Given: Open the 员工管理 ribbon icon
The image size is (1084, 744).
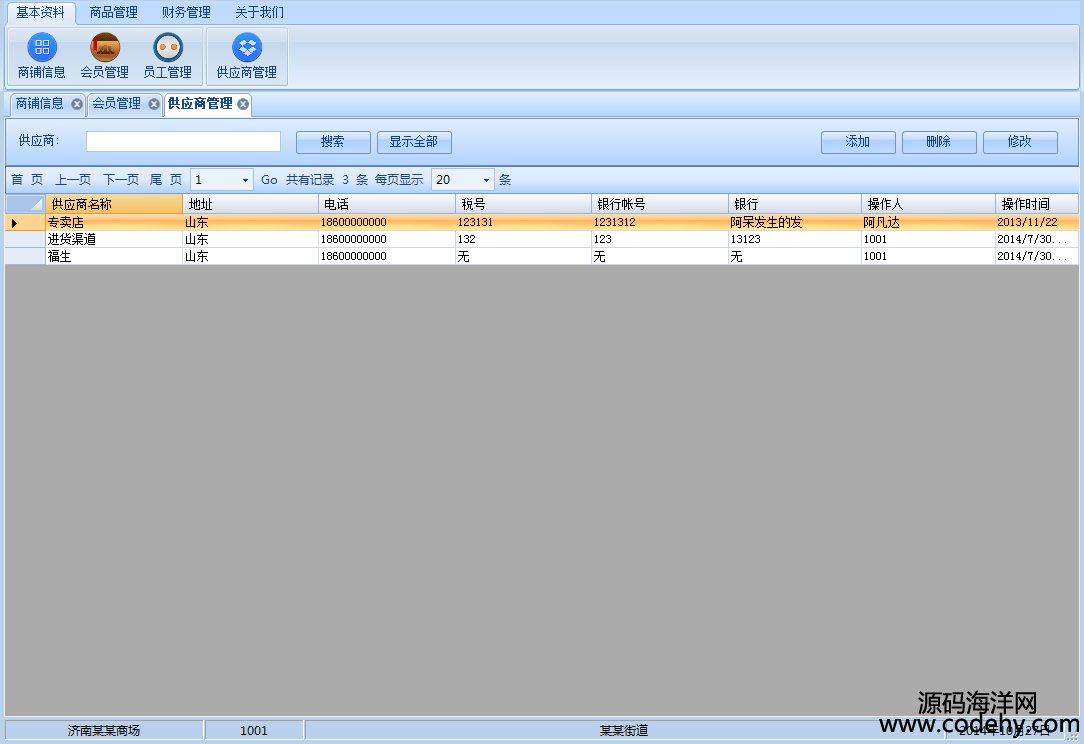Looking at the screenshot, I should [167, 56].
